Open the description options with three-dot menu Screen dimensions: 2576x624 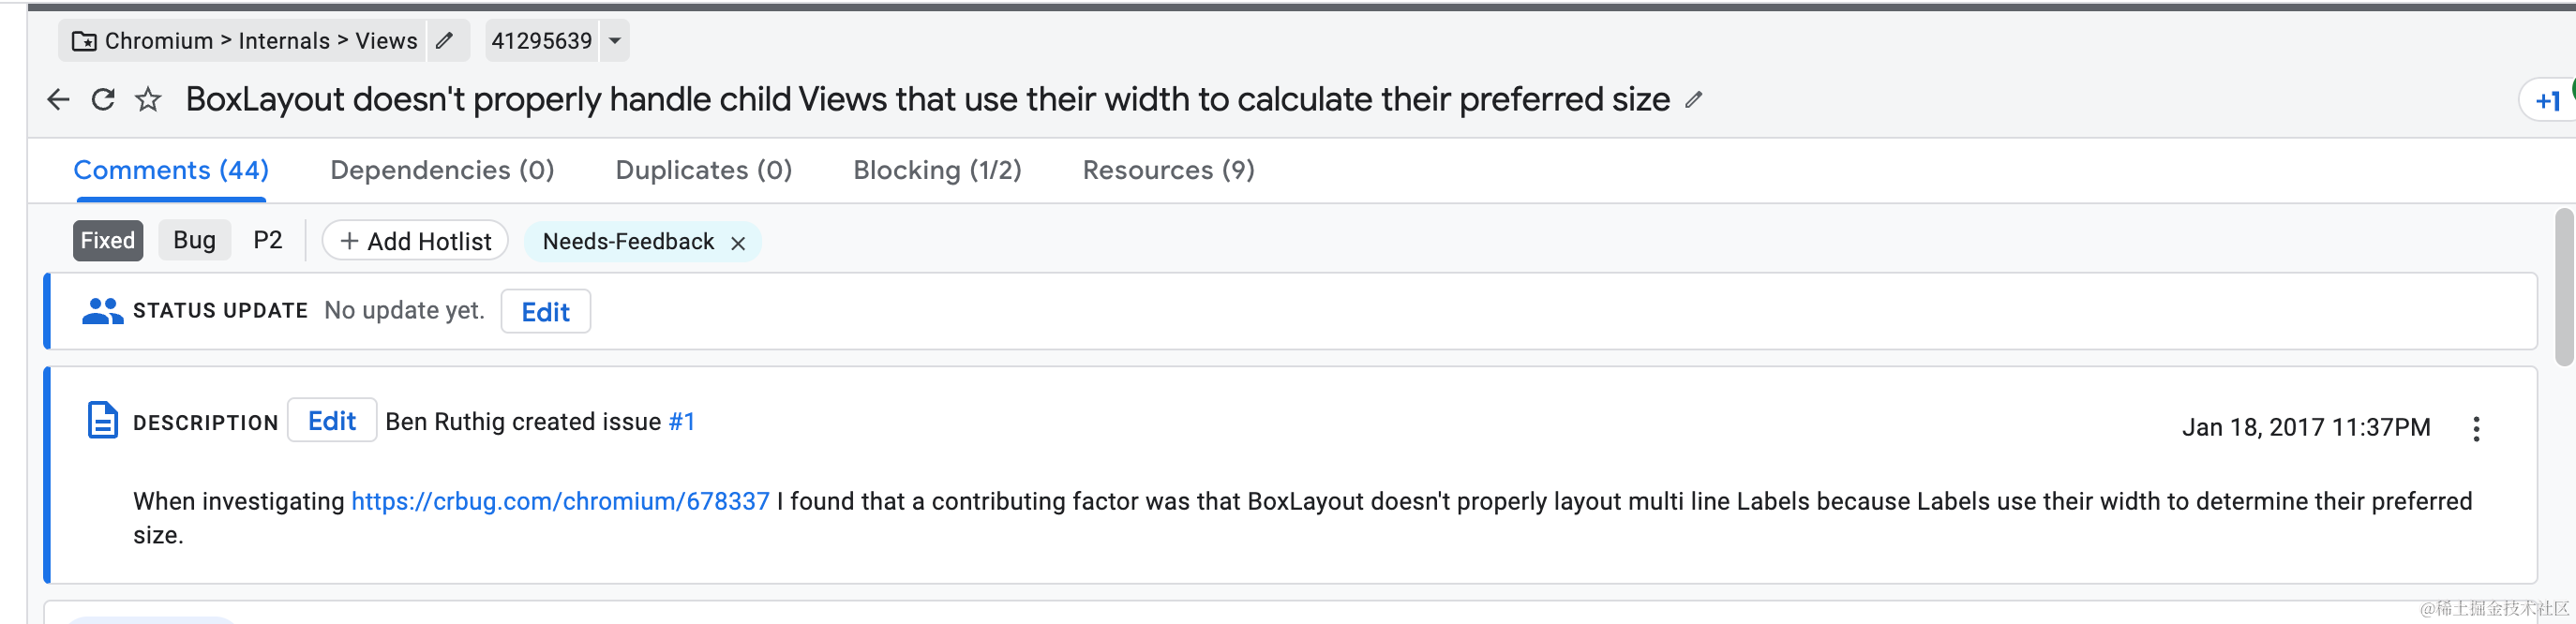coord(2477,428)
